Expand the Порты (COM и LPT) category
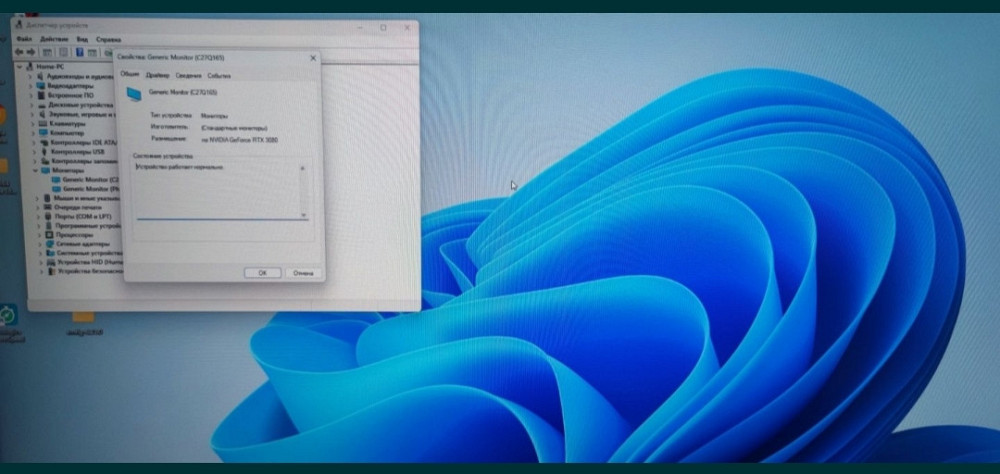The width and height of the screenshot is (1000, 474). pos(37,216)
